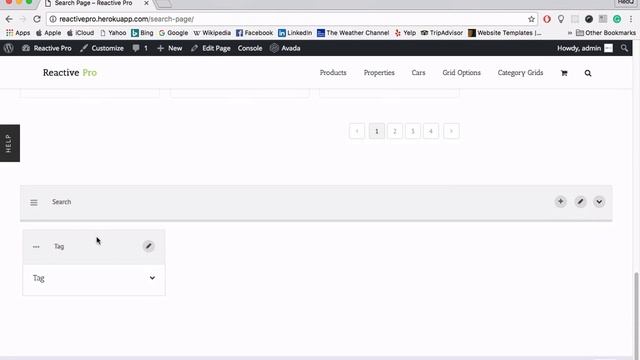Screen dimensions: 640x360
Task: Open The Weather Channel bookmark
Action: point(353,33)
